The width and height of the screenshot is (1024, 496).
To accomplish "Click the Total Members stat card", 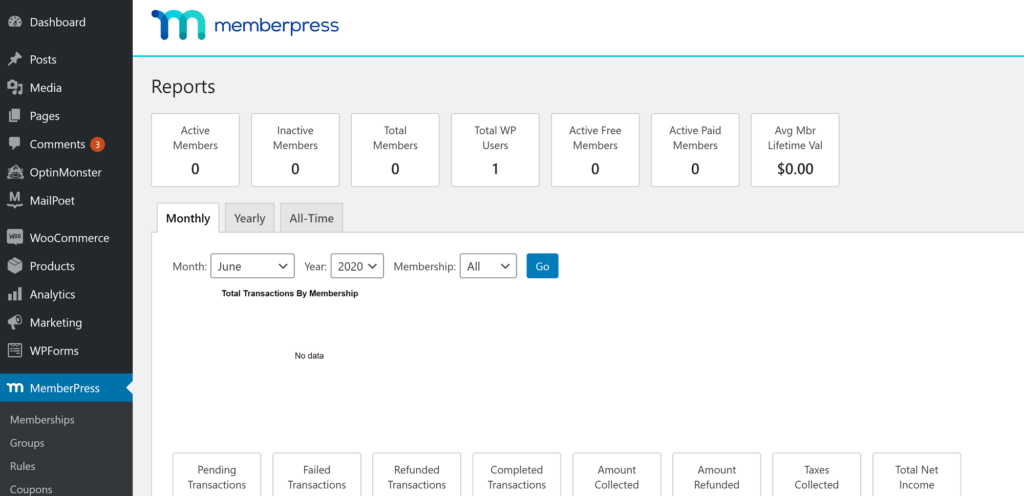I will 395,150.
